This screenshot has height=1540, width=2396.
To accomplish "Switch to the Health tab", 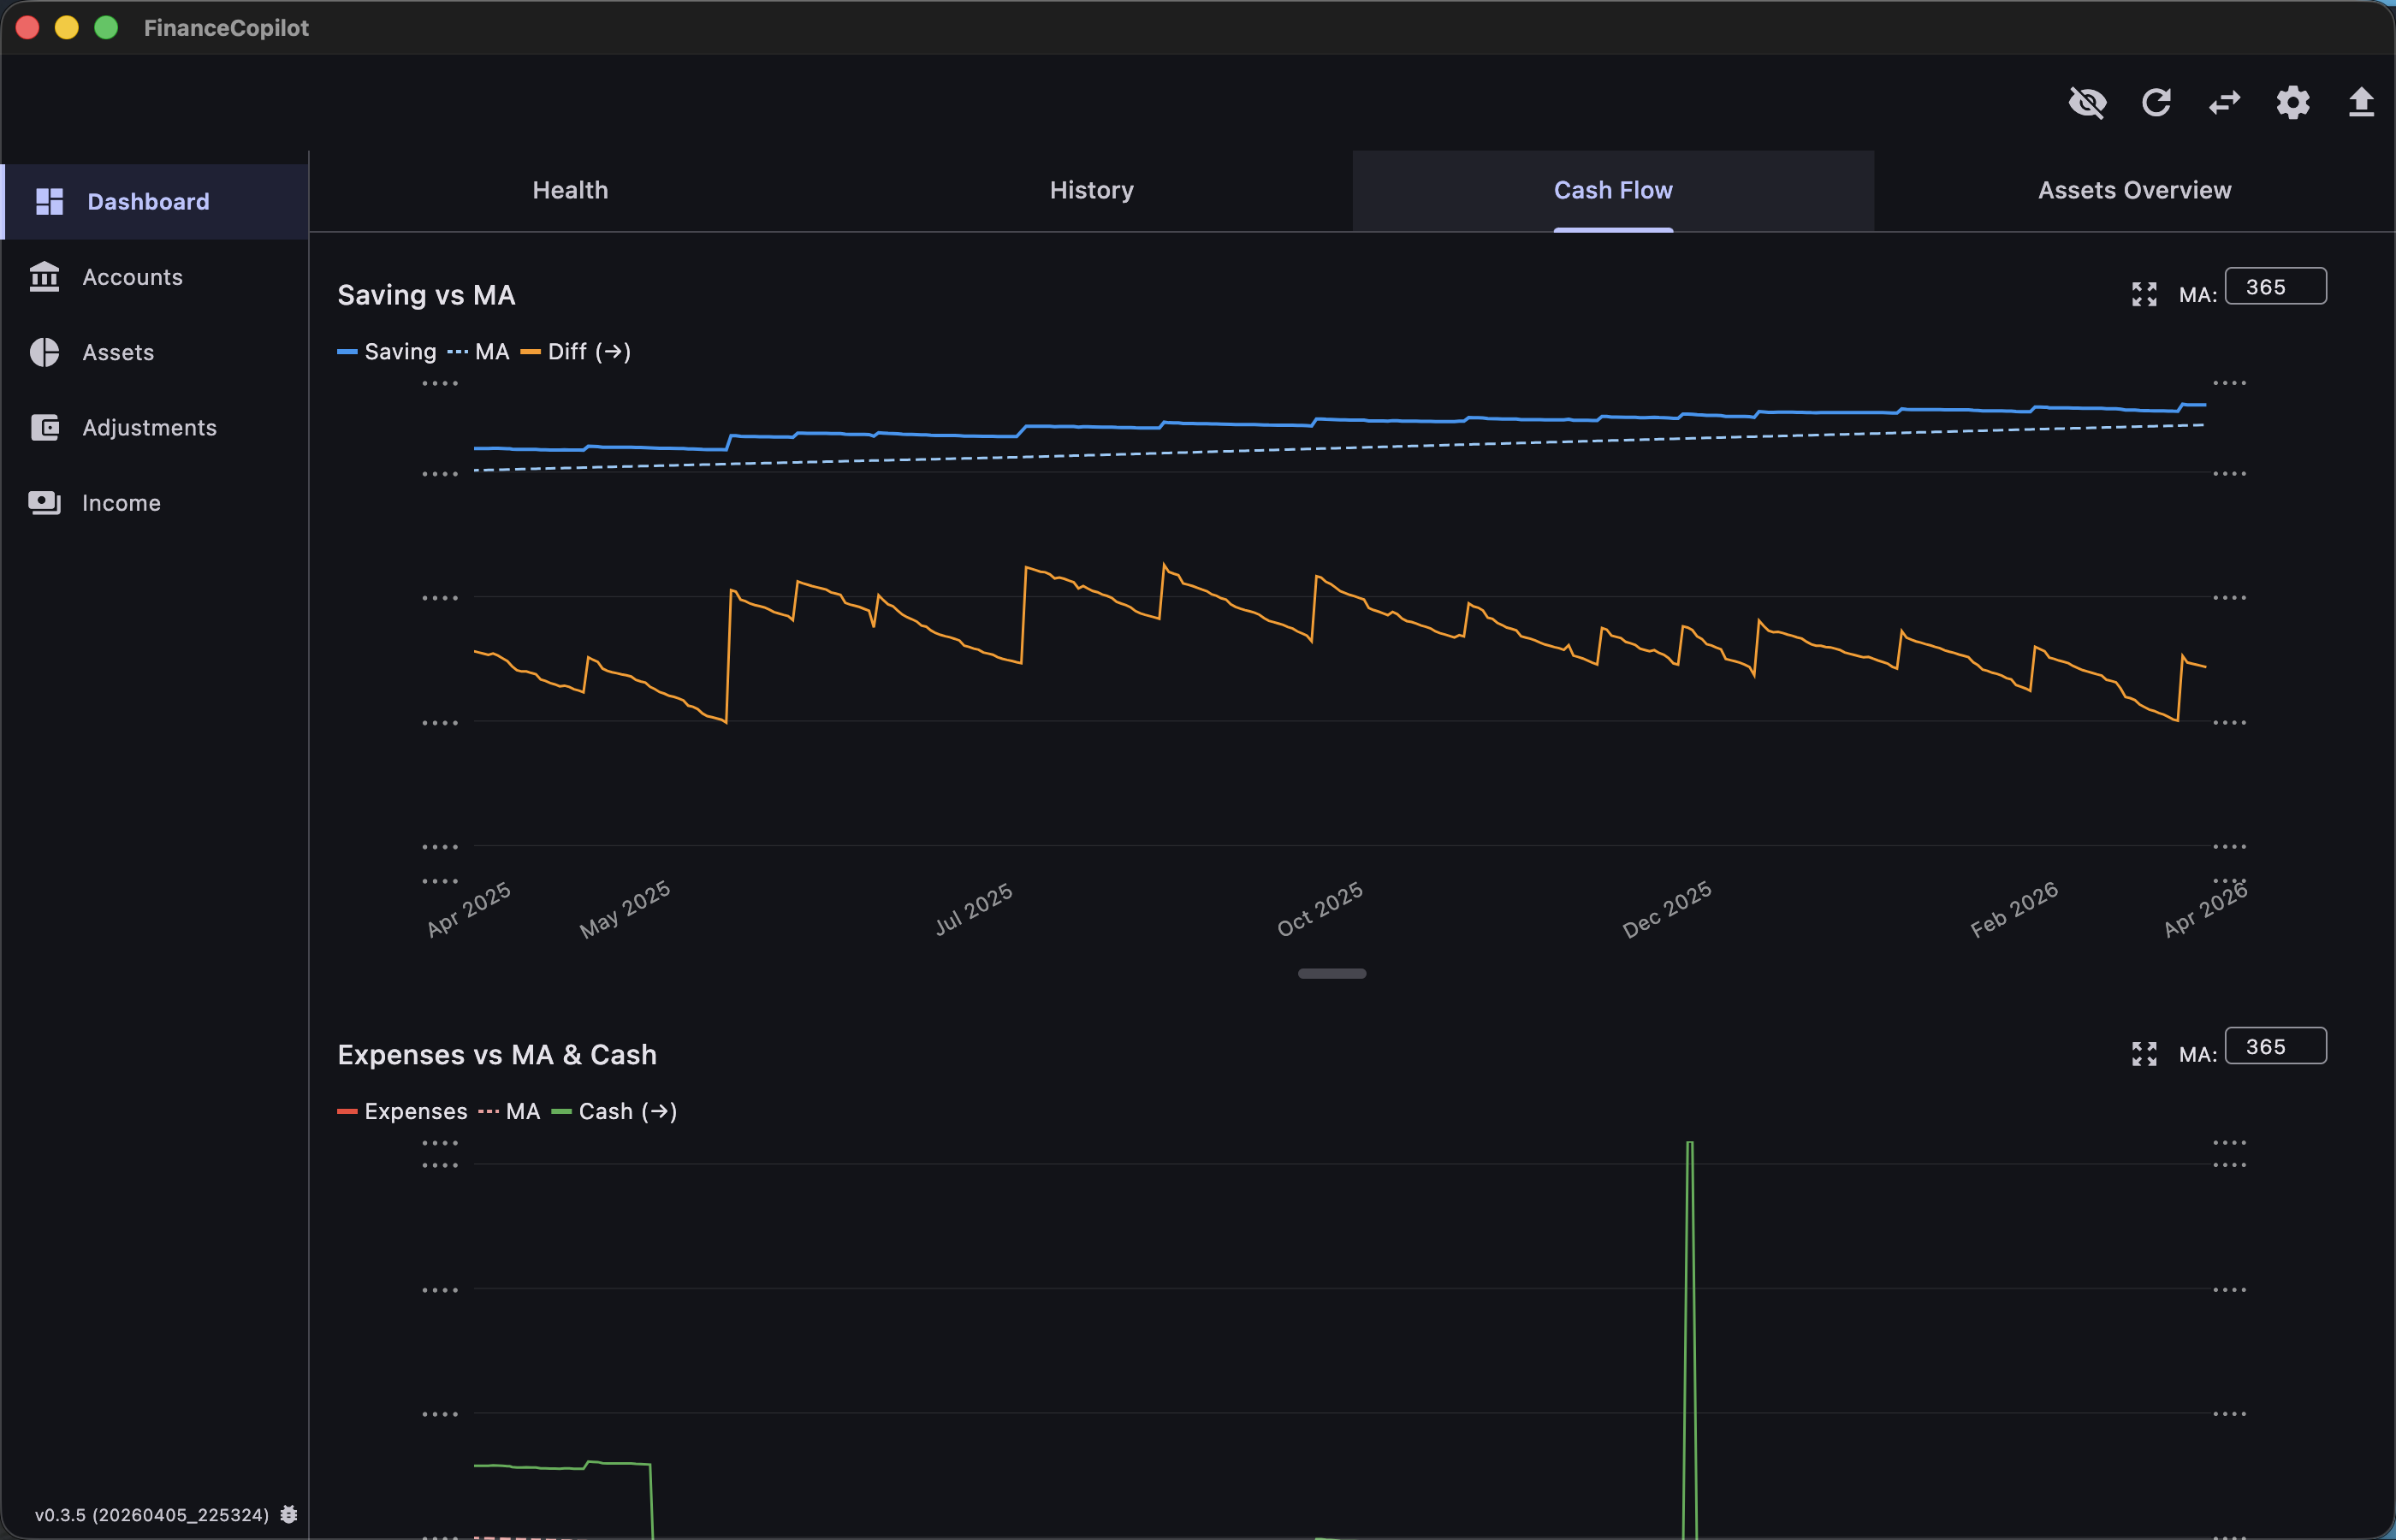I will tap(570, 190).
